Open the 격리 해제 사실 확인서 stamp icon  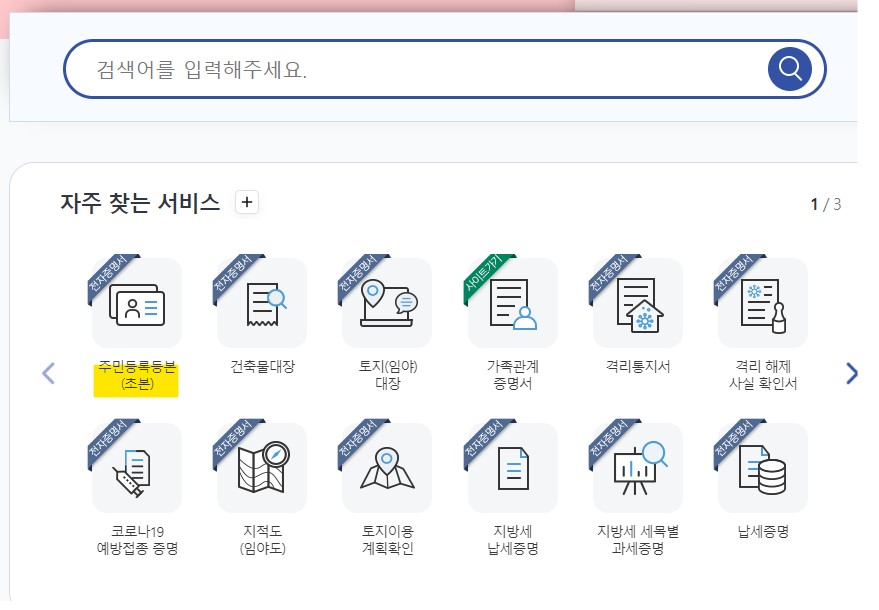point(762,303)
